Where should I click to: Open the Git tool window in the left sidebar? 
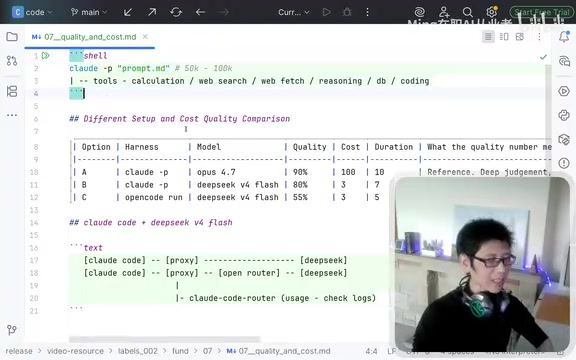(12, 330)
